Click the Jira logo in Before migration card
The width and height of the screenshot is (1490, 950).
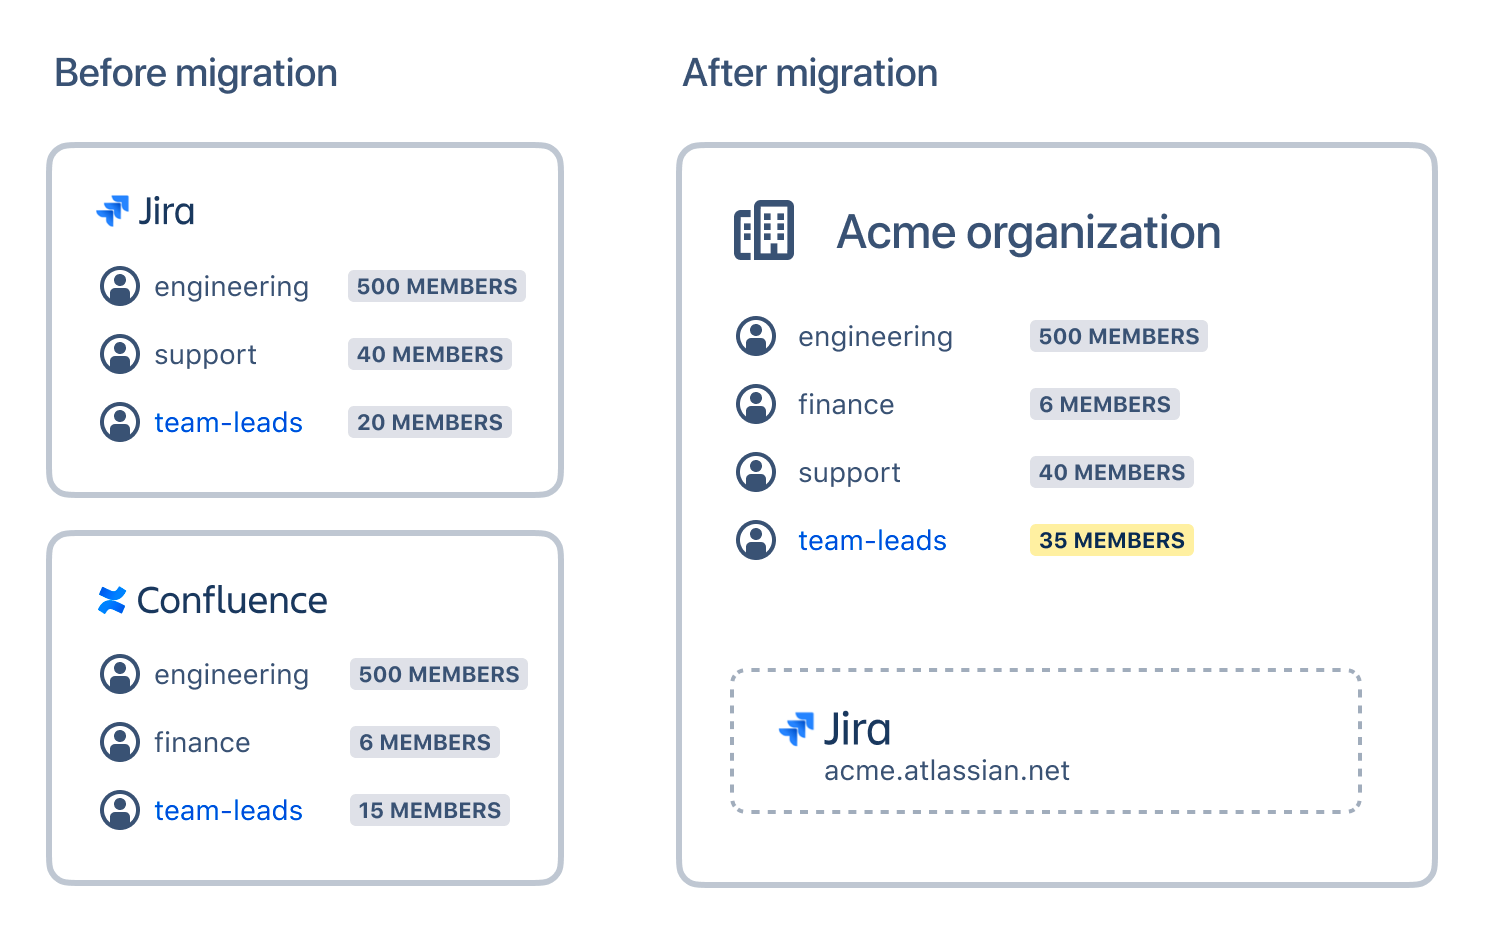[113, 211]
